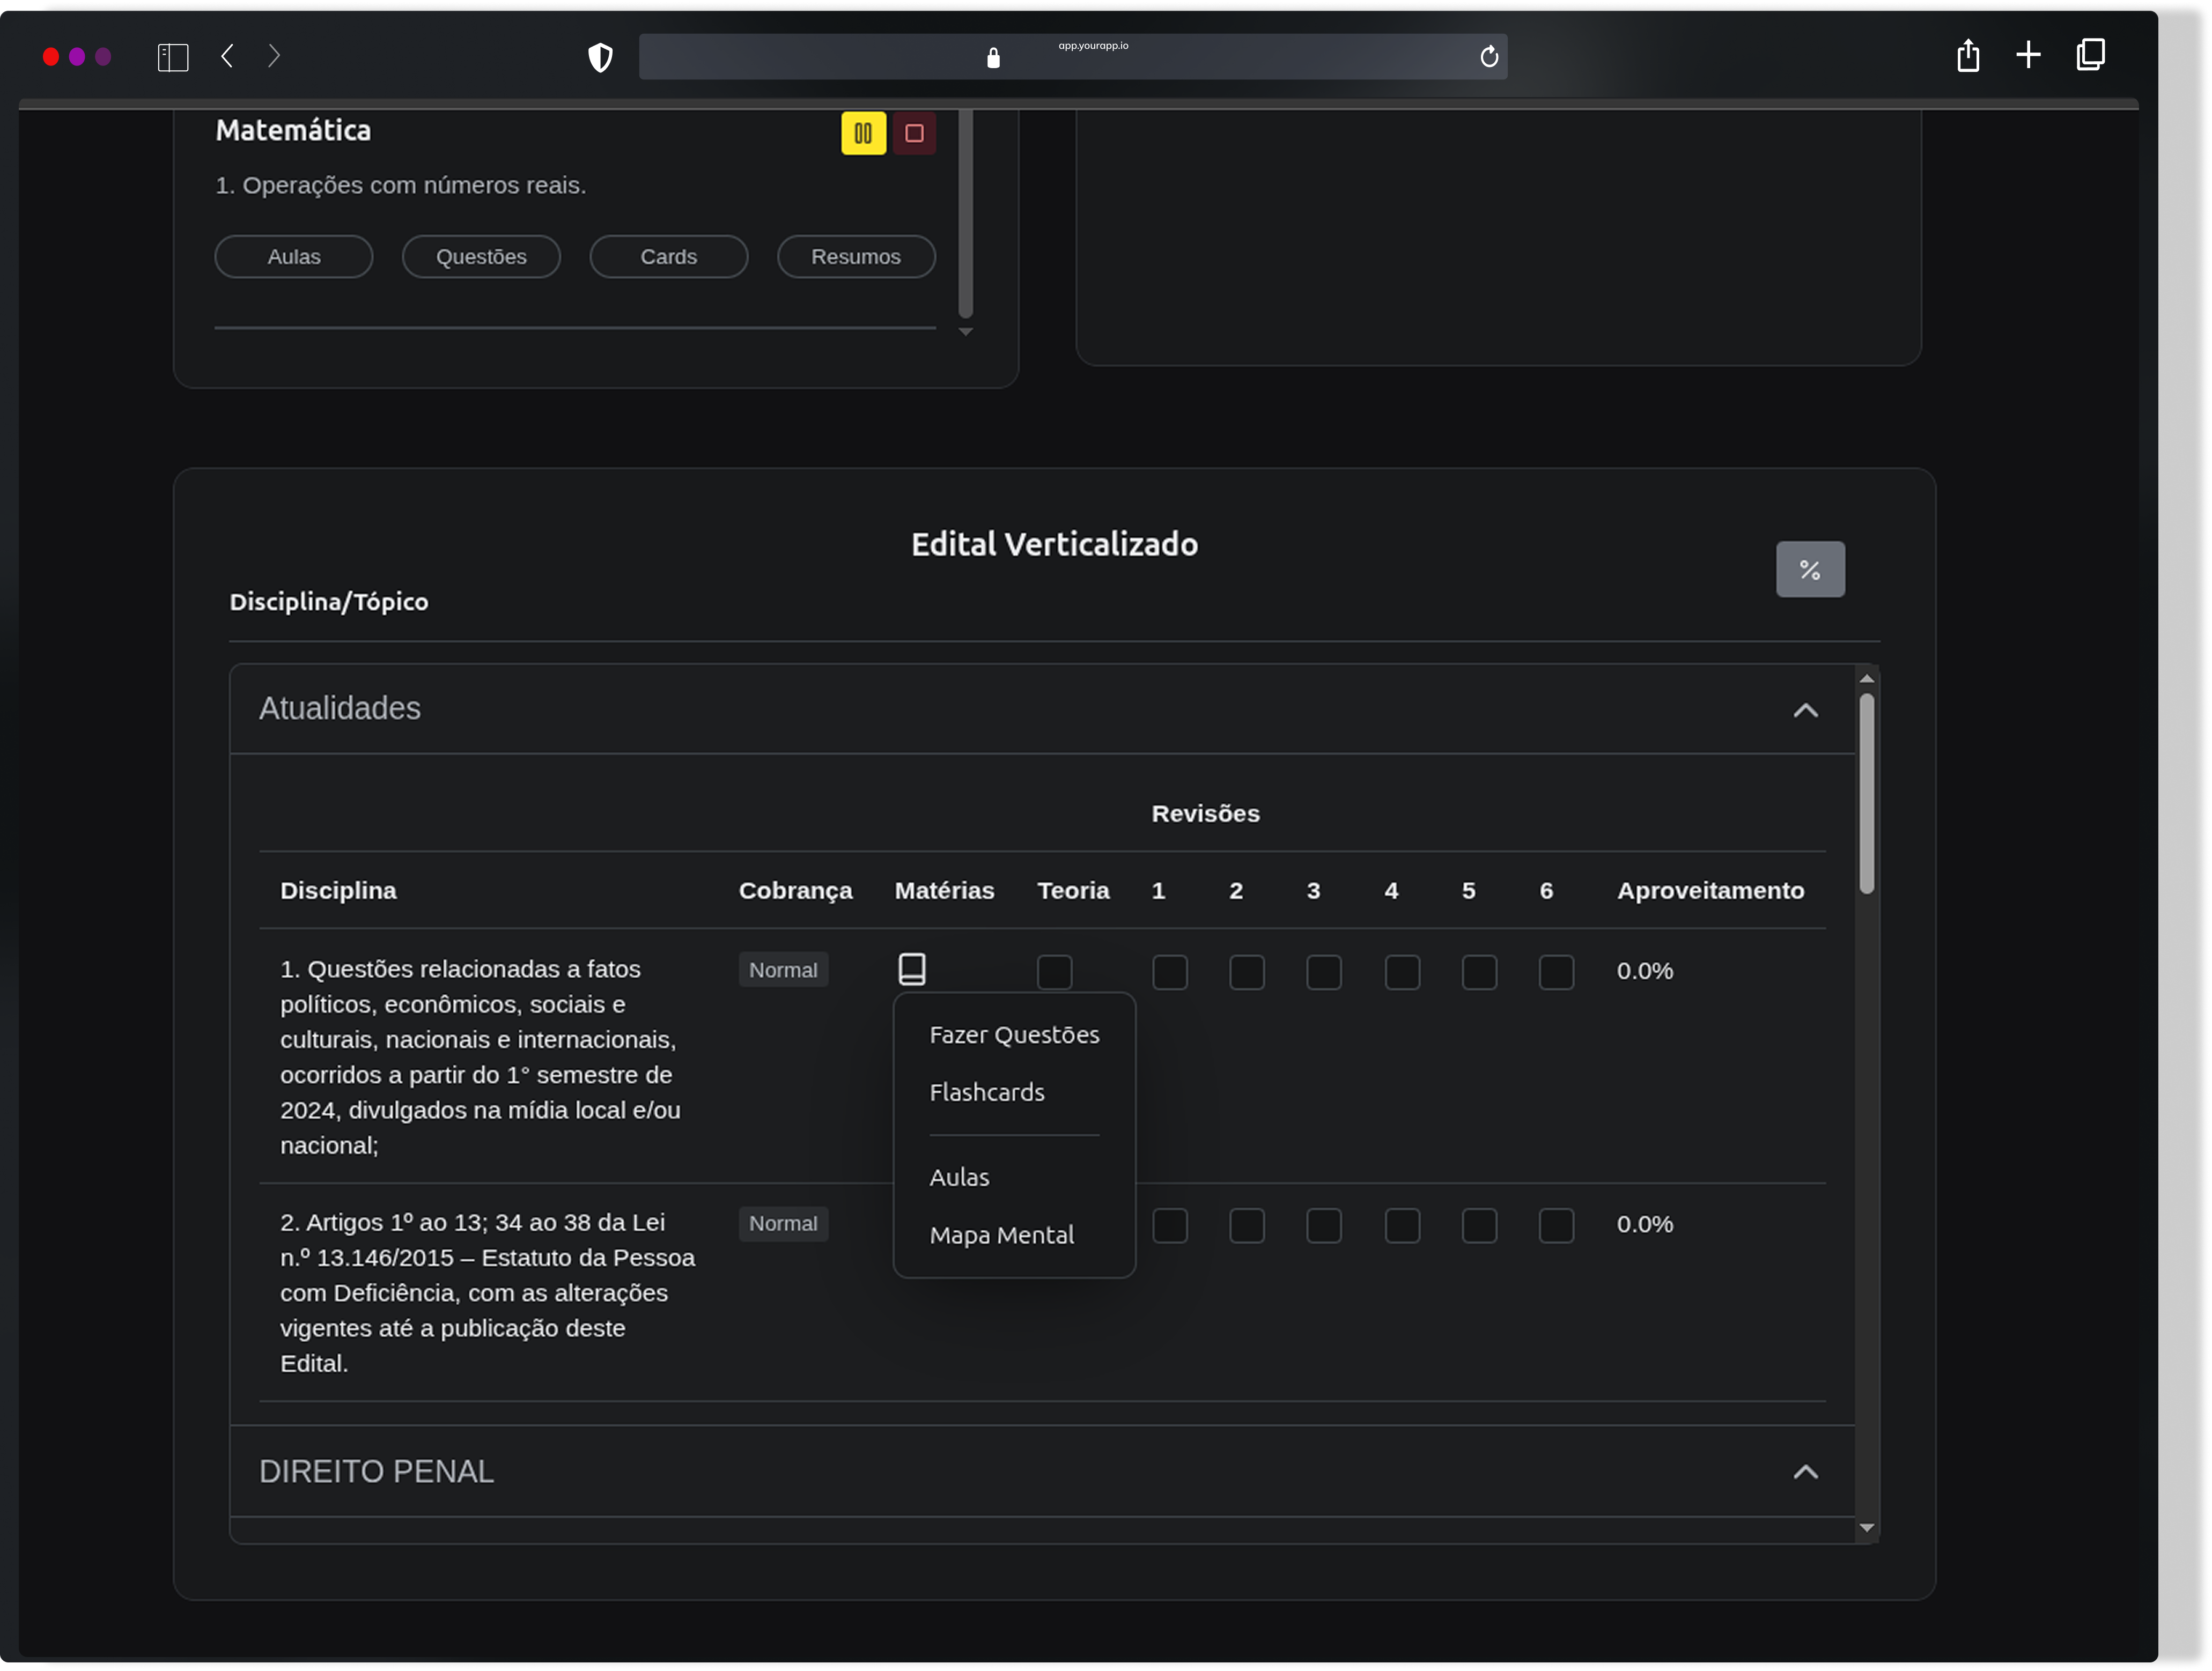2212x1671 pixels.
Task: Check revision 6 box for topic 2
Action: point(1556,1225)
